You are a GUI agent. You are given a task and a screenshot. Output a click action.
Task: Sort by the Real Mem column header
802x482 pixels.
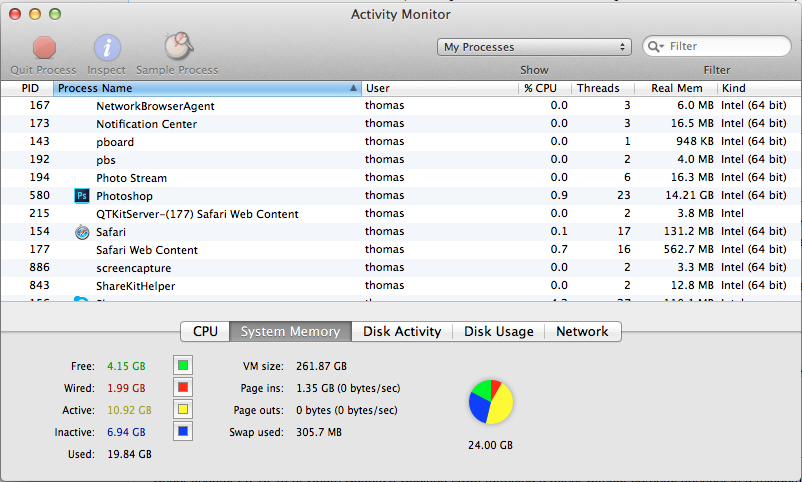676,88
